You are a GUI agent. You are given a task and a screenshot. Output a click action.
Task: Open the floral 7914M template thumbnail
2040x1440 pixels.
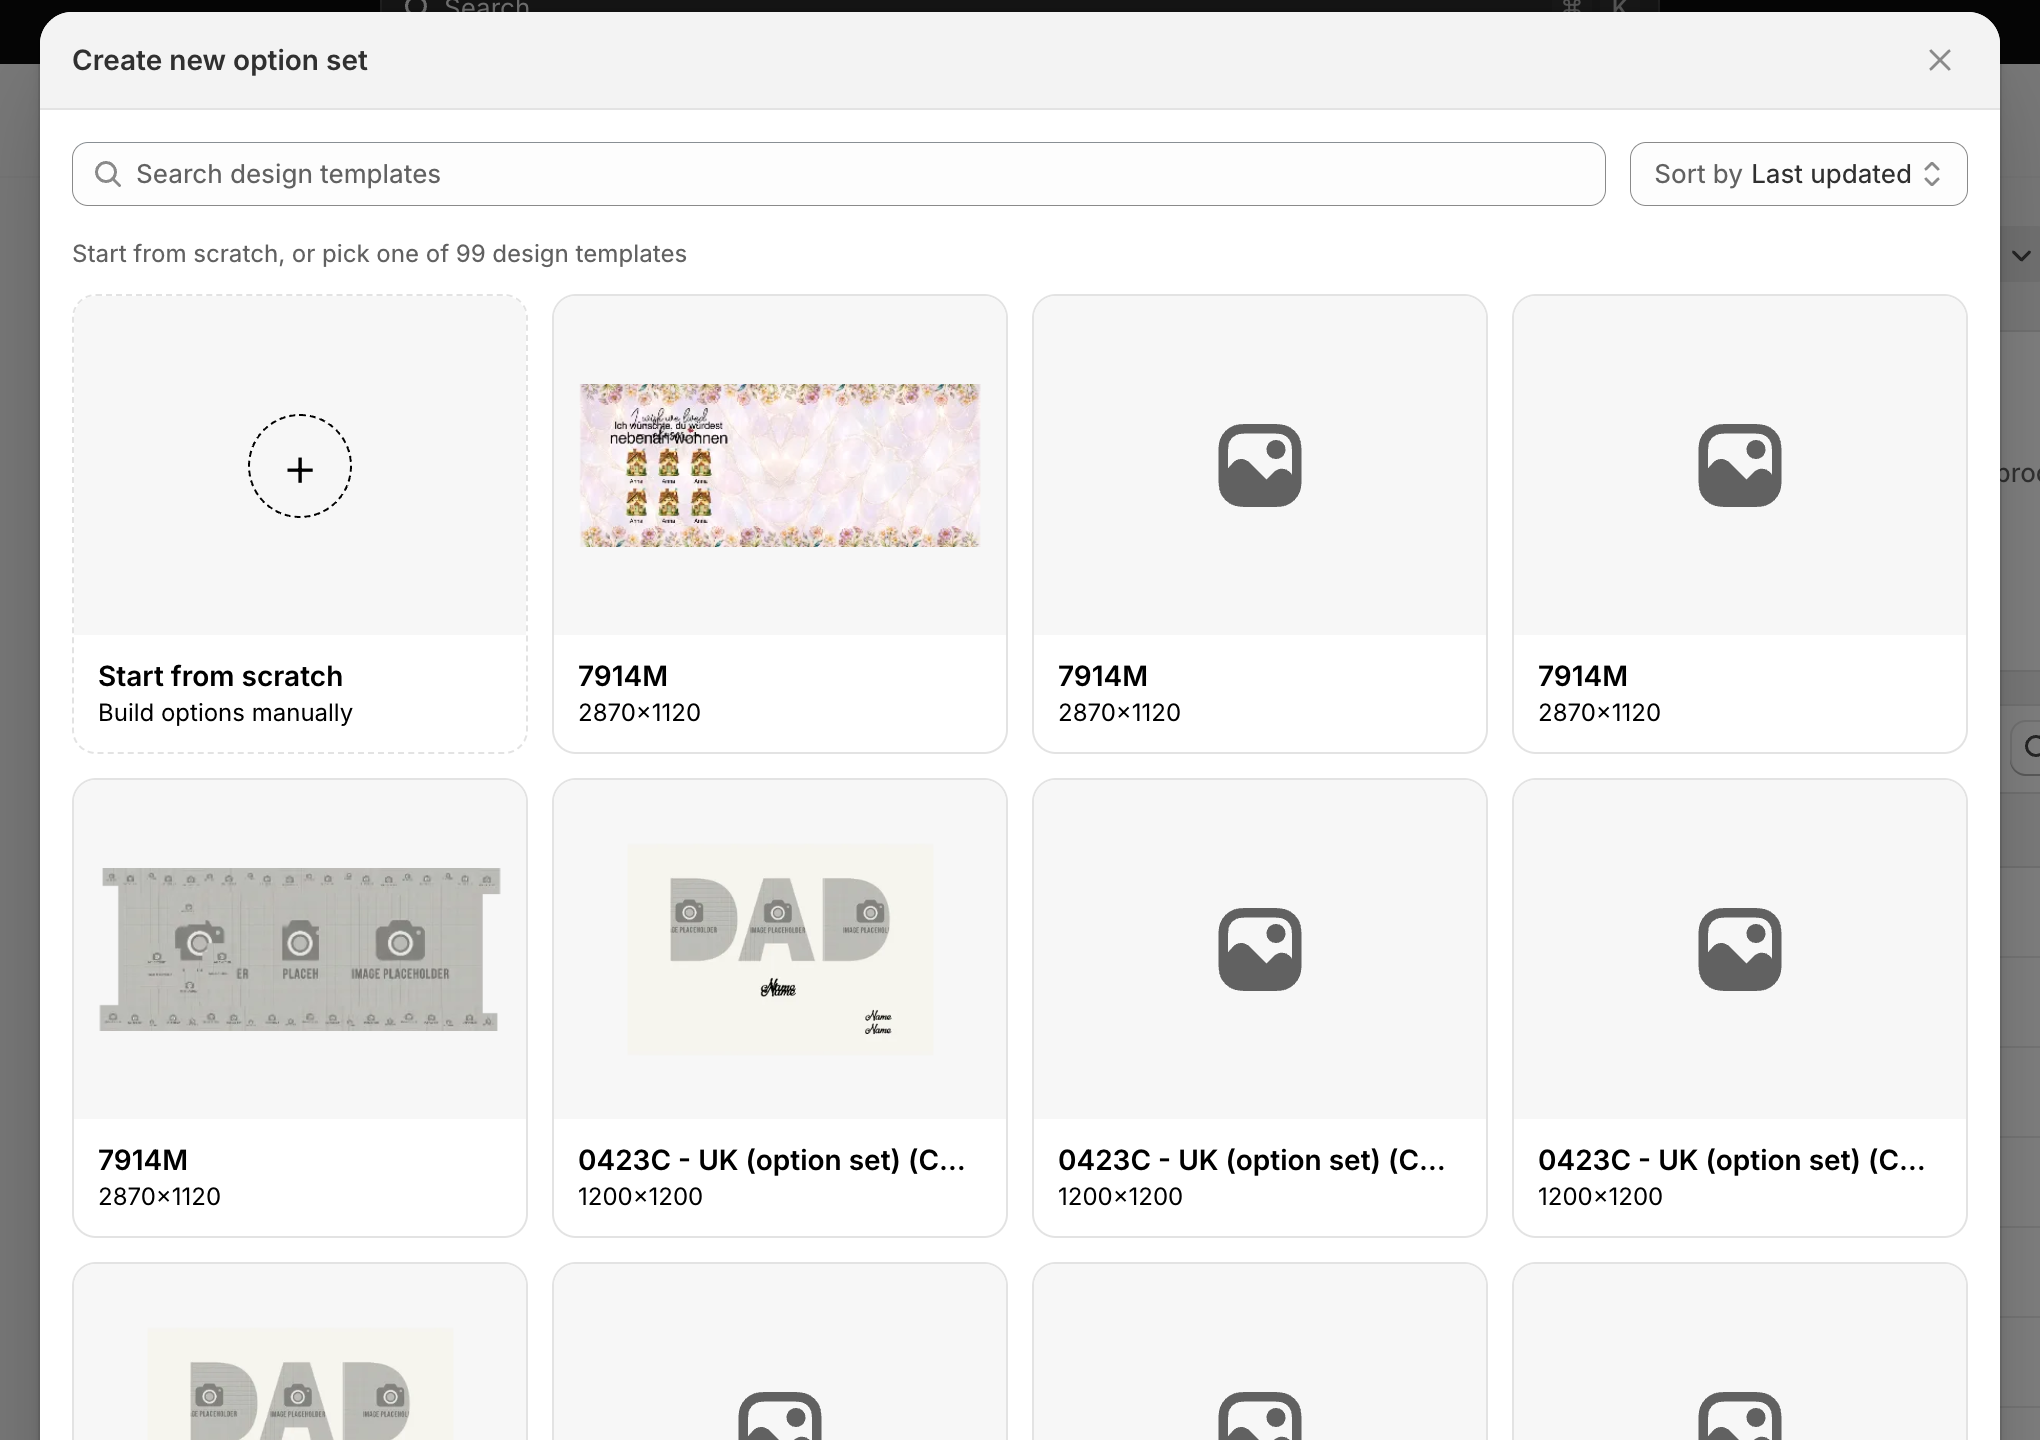click(x=779, y=465)
